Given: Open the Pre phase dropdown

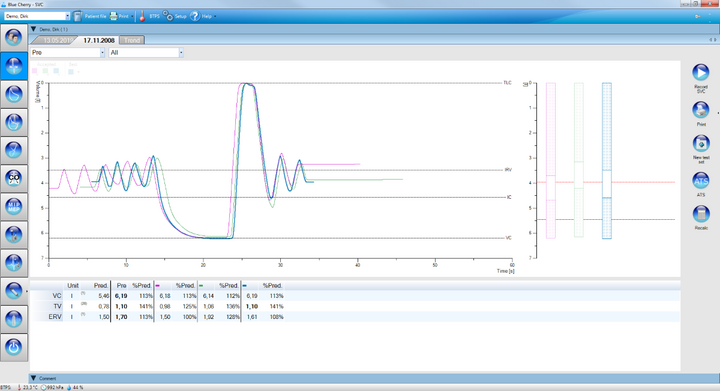Looking at the screenshot, I should coord(68,53).
